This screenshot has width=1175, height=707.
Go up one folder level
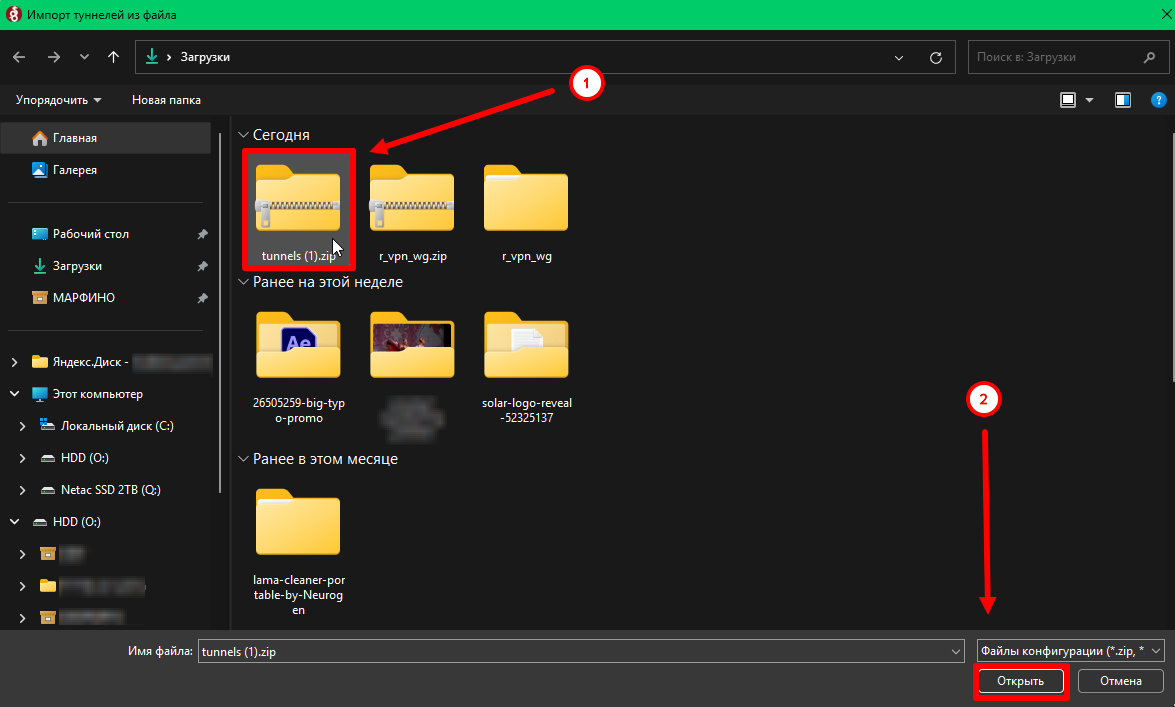coord(113,57)
